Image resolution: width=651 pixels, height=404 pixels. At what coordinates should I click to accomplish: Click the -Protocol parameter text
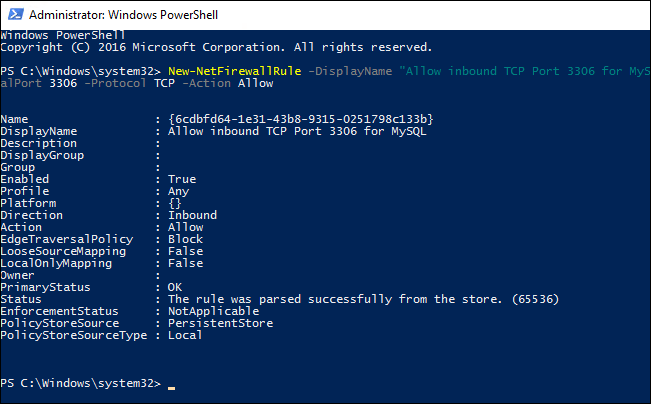pos(115,83)
